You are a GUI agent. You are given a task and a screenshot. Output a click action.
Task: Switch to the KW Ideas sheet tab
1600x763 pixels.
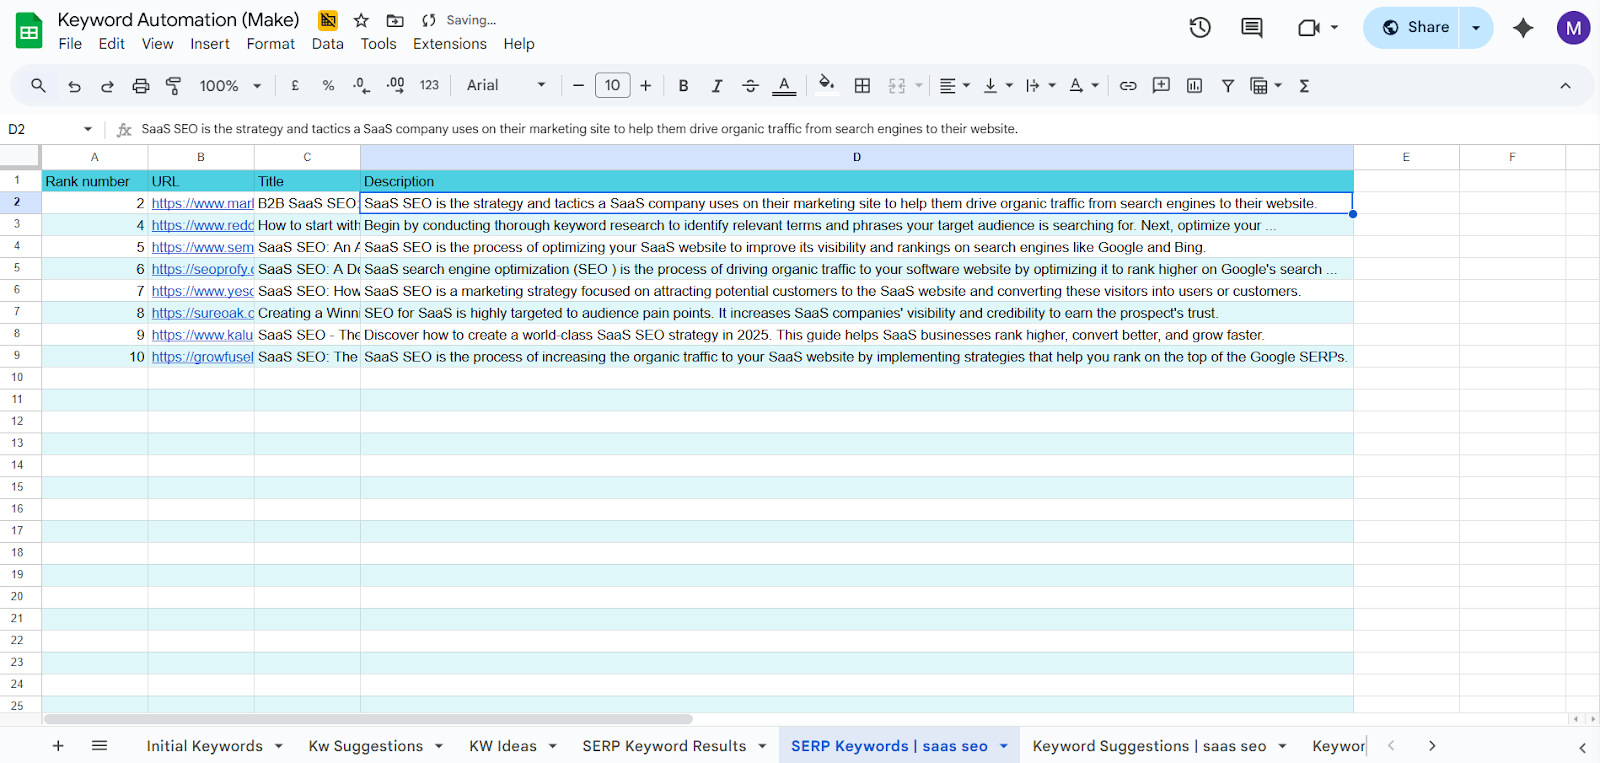coord(503,746)
